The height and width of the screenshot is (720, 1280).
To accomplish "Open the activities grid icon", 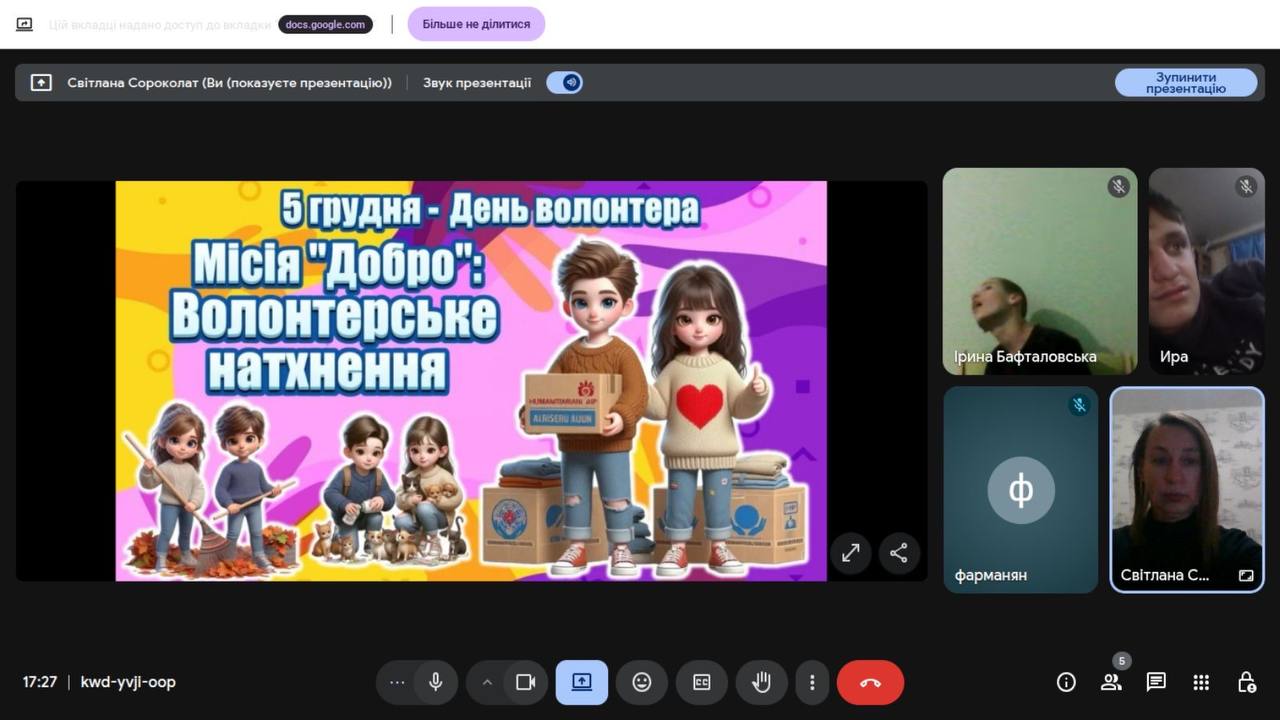I will (1201, 683).
